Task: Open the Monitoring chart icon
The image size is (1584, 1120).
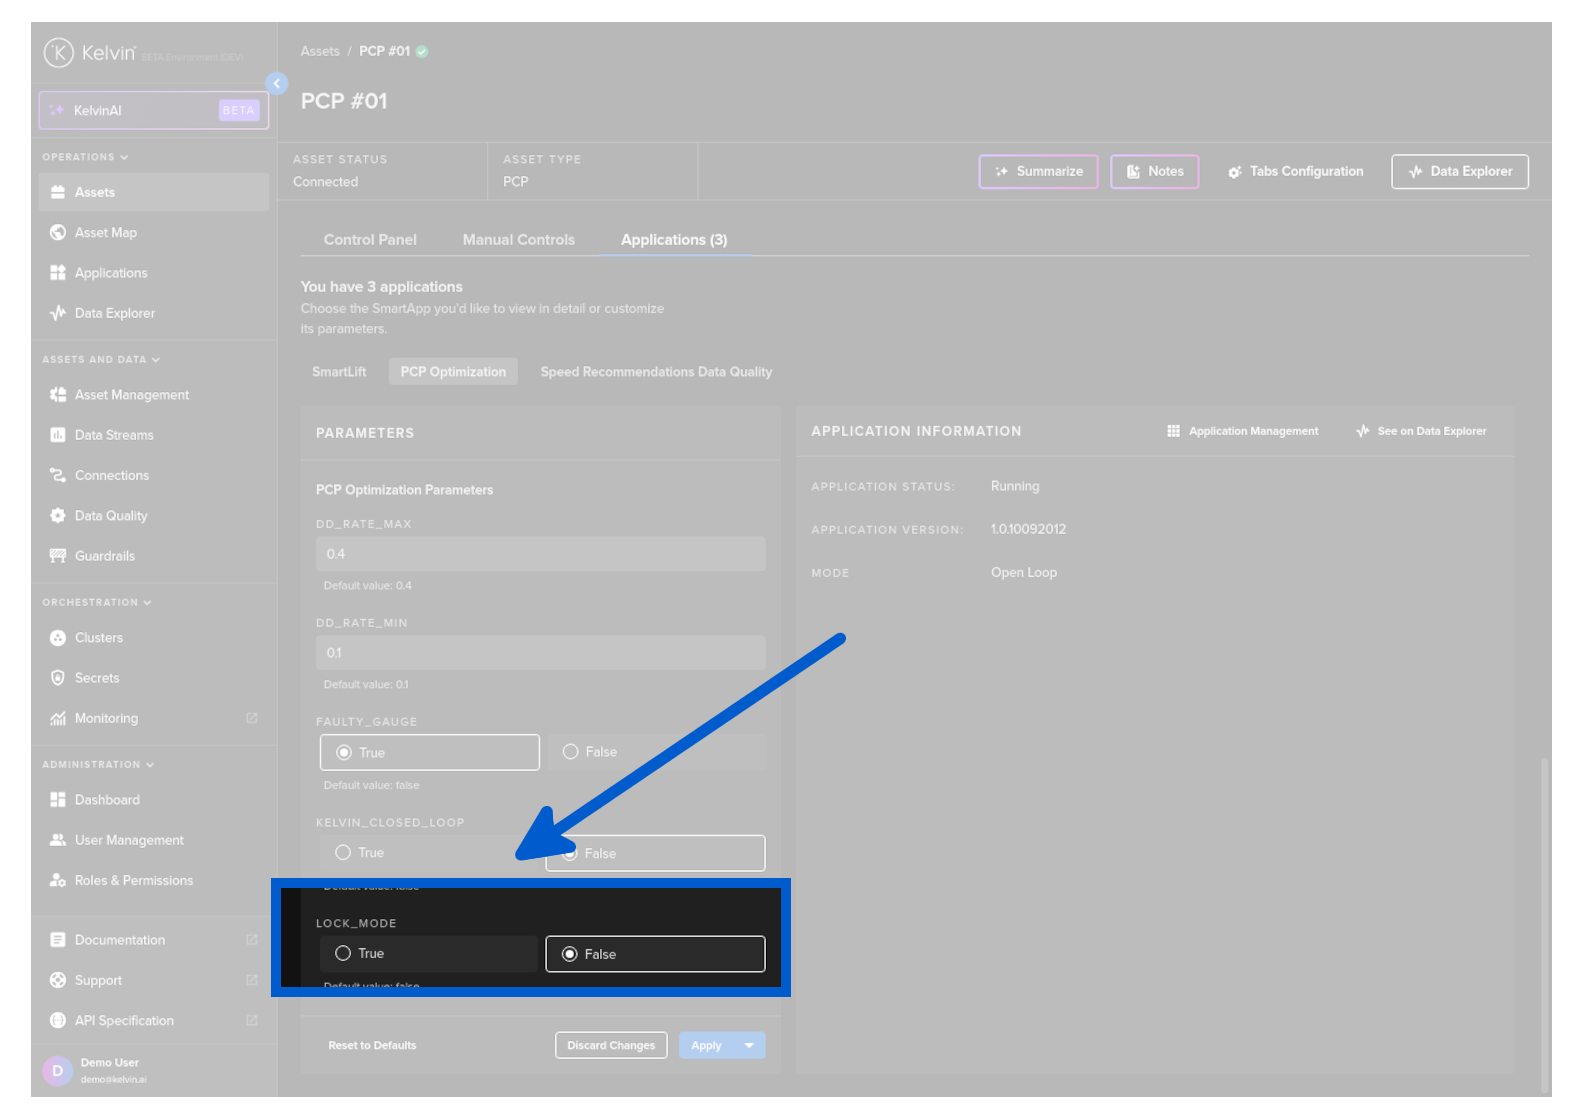Action: coord(58,718)
